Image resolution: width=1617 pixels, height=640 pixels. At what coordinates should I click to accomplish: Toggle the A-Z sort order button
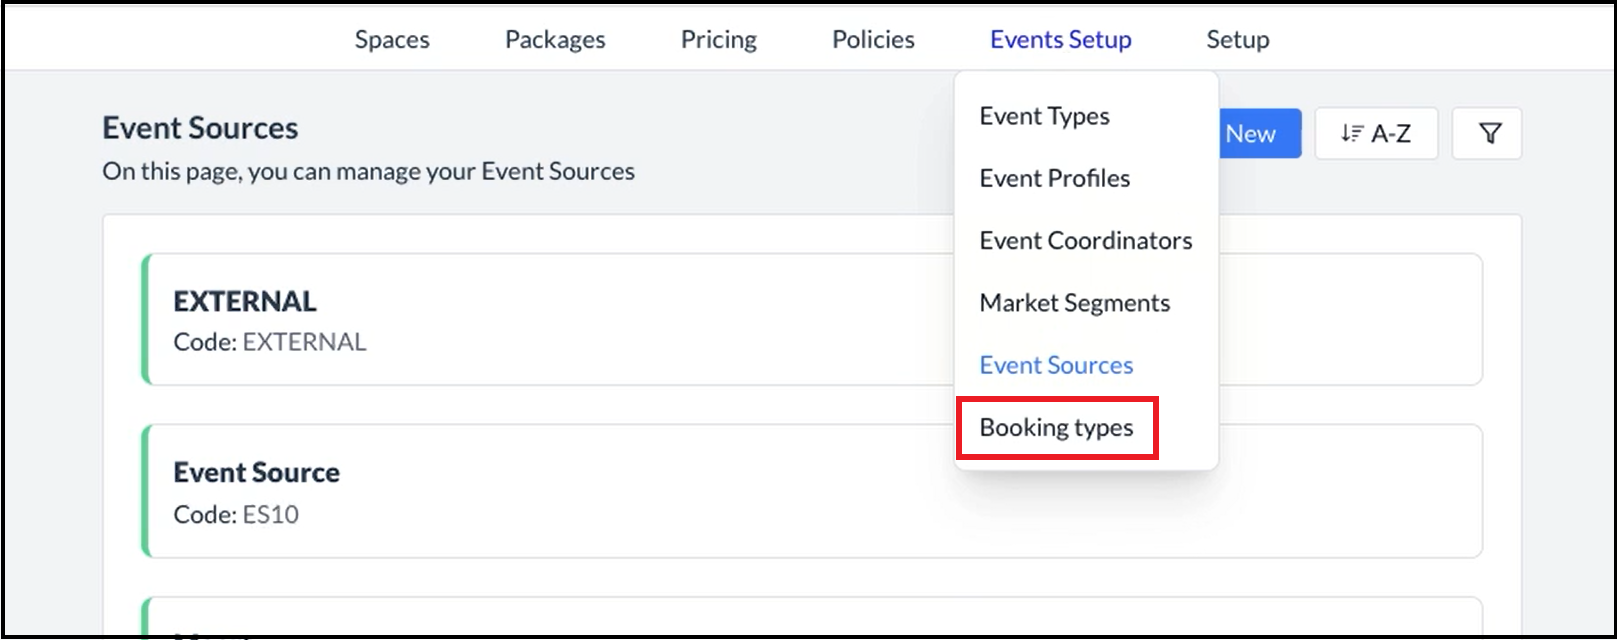[1375, 134]
